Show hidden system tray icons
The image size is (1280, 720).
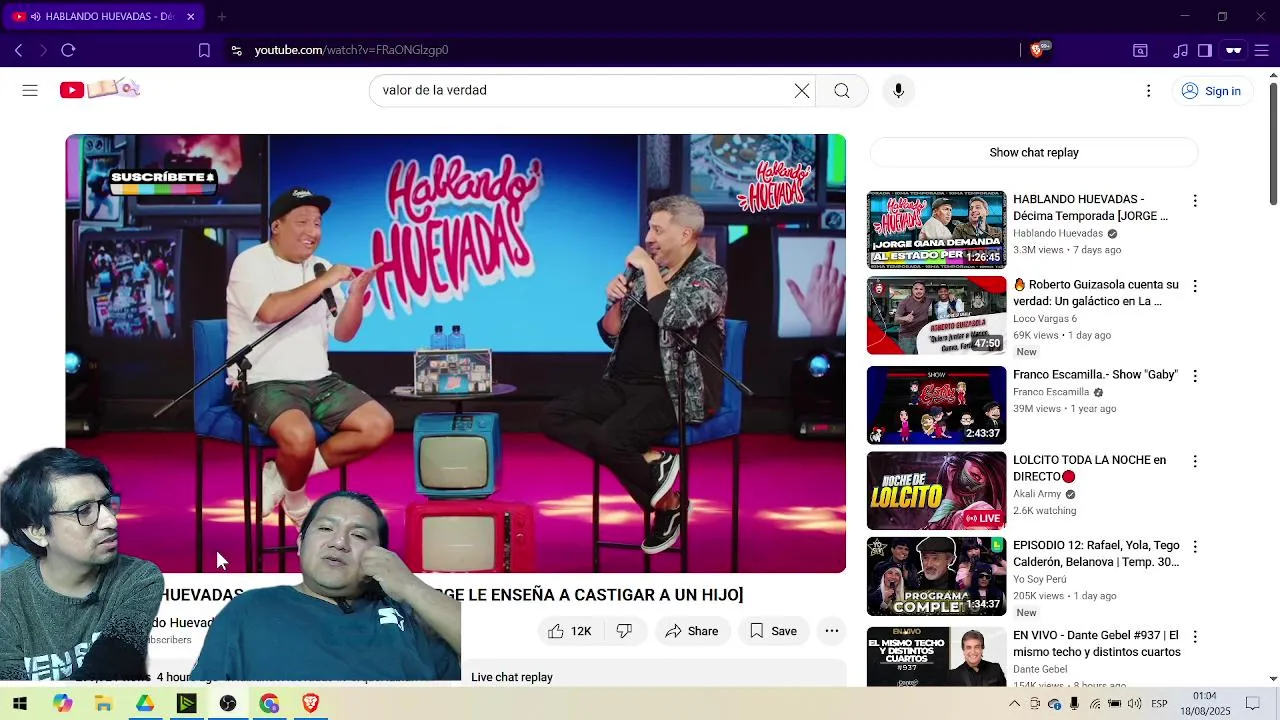click(1014, 704)
